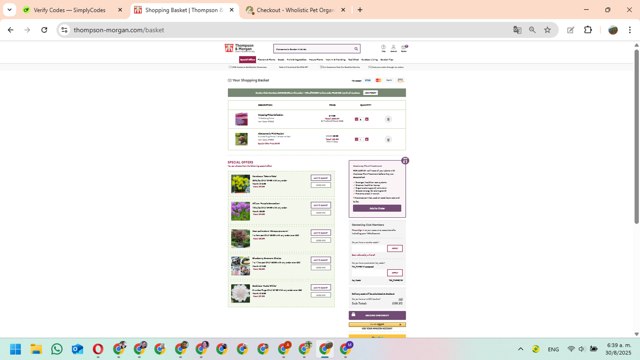Open a new browser tab

coord(360,10)
